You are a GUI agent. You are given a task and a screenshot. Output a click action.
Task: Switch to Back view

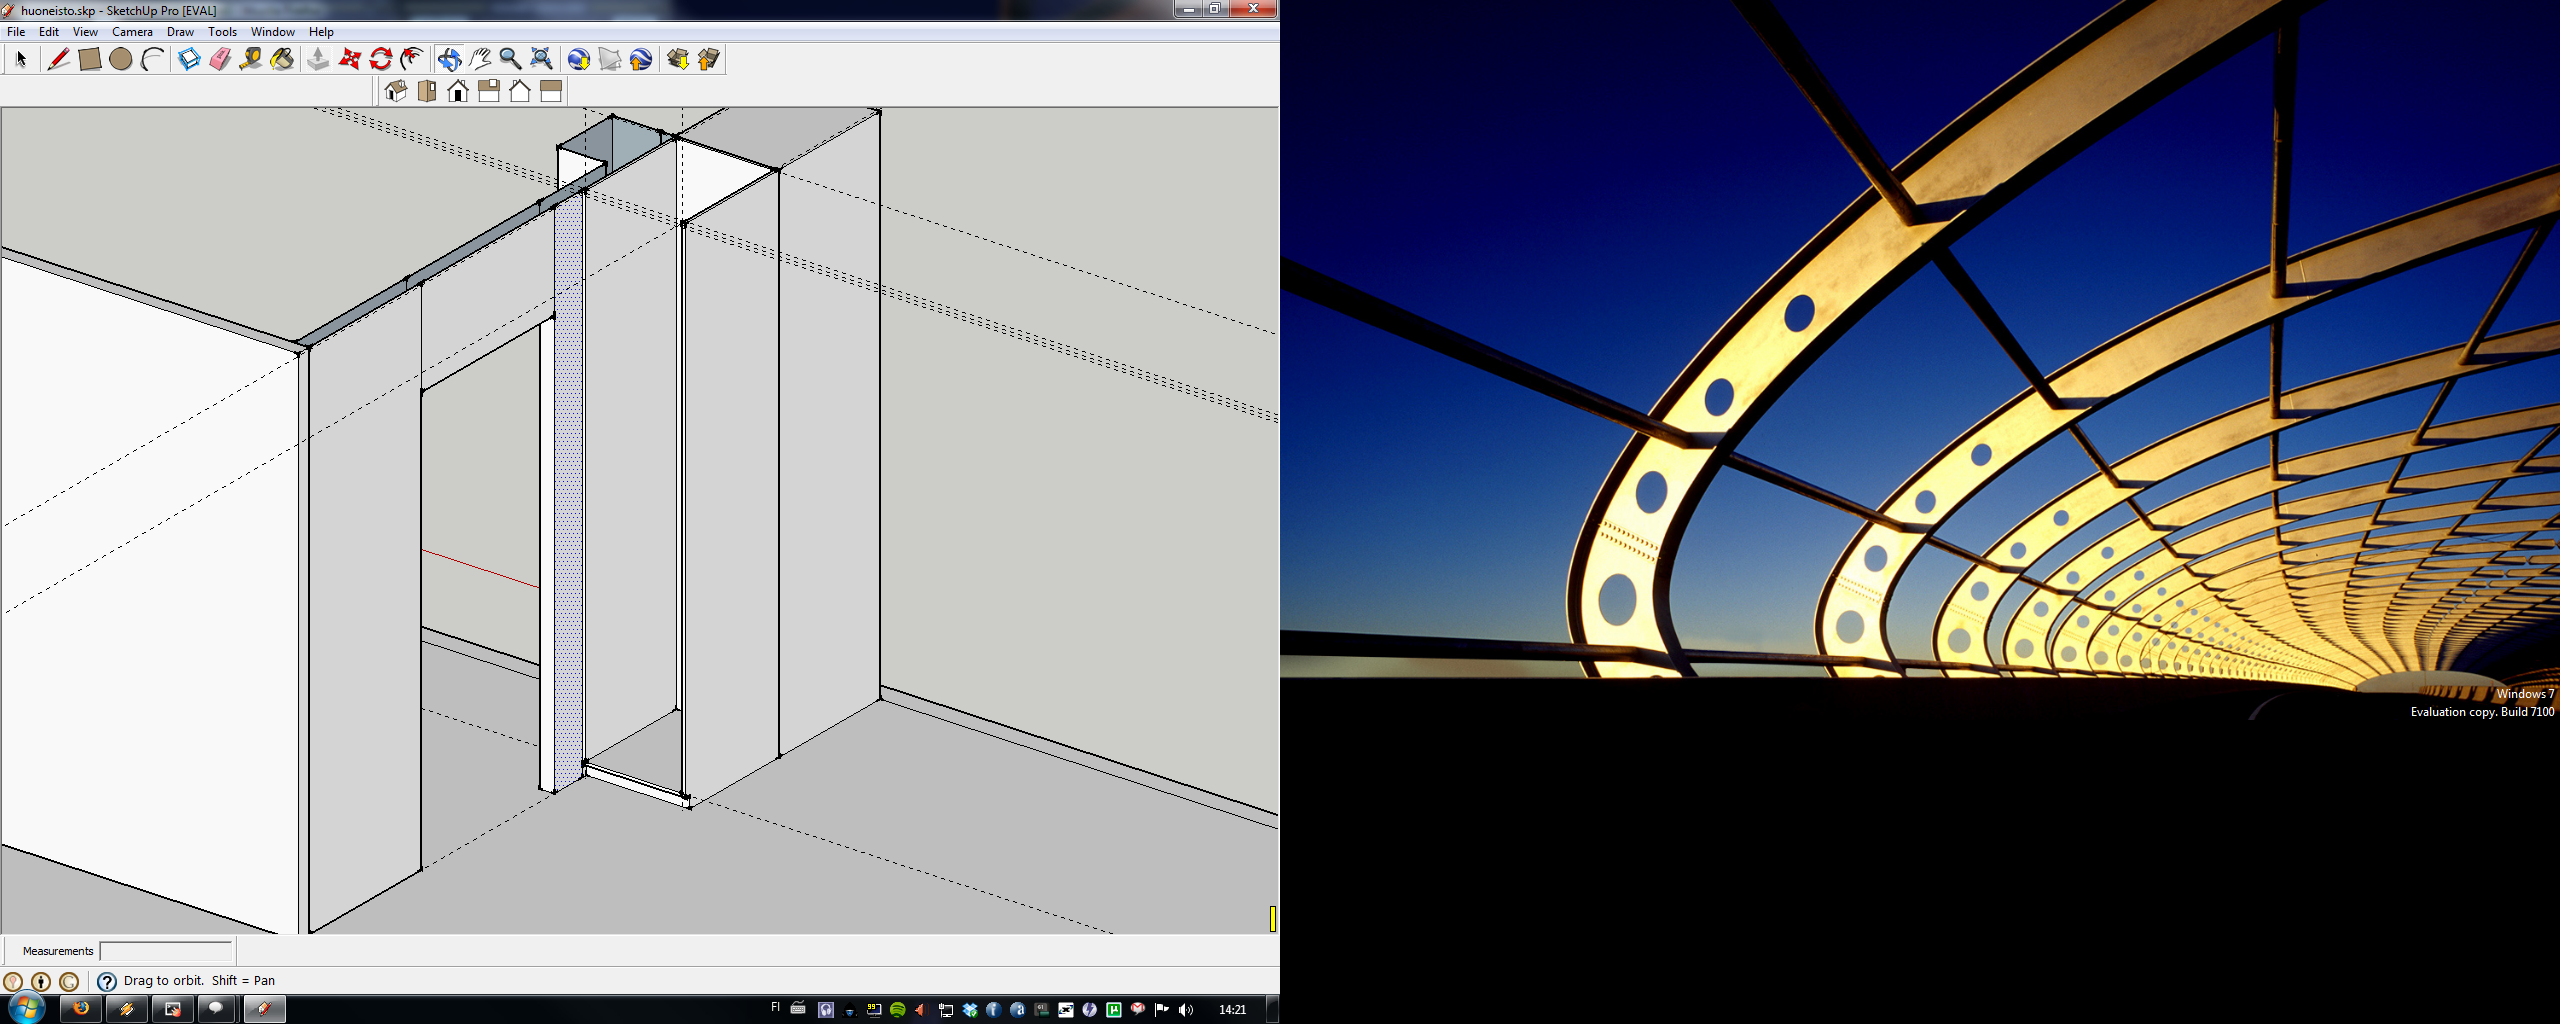(x=520, y=92)
